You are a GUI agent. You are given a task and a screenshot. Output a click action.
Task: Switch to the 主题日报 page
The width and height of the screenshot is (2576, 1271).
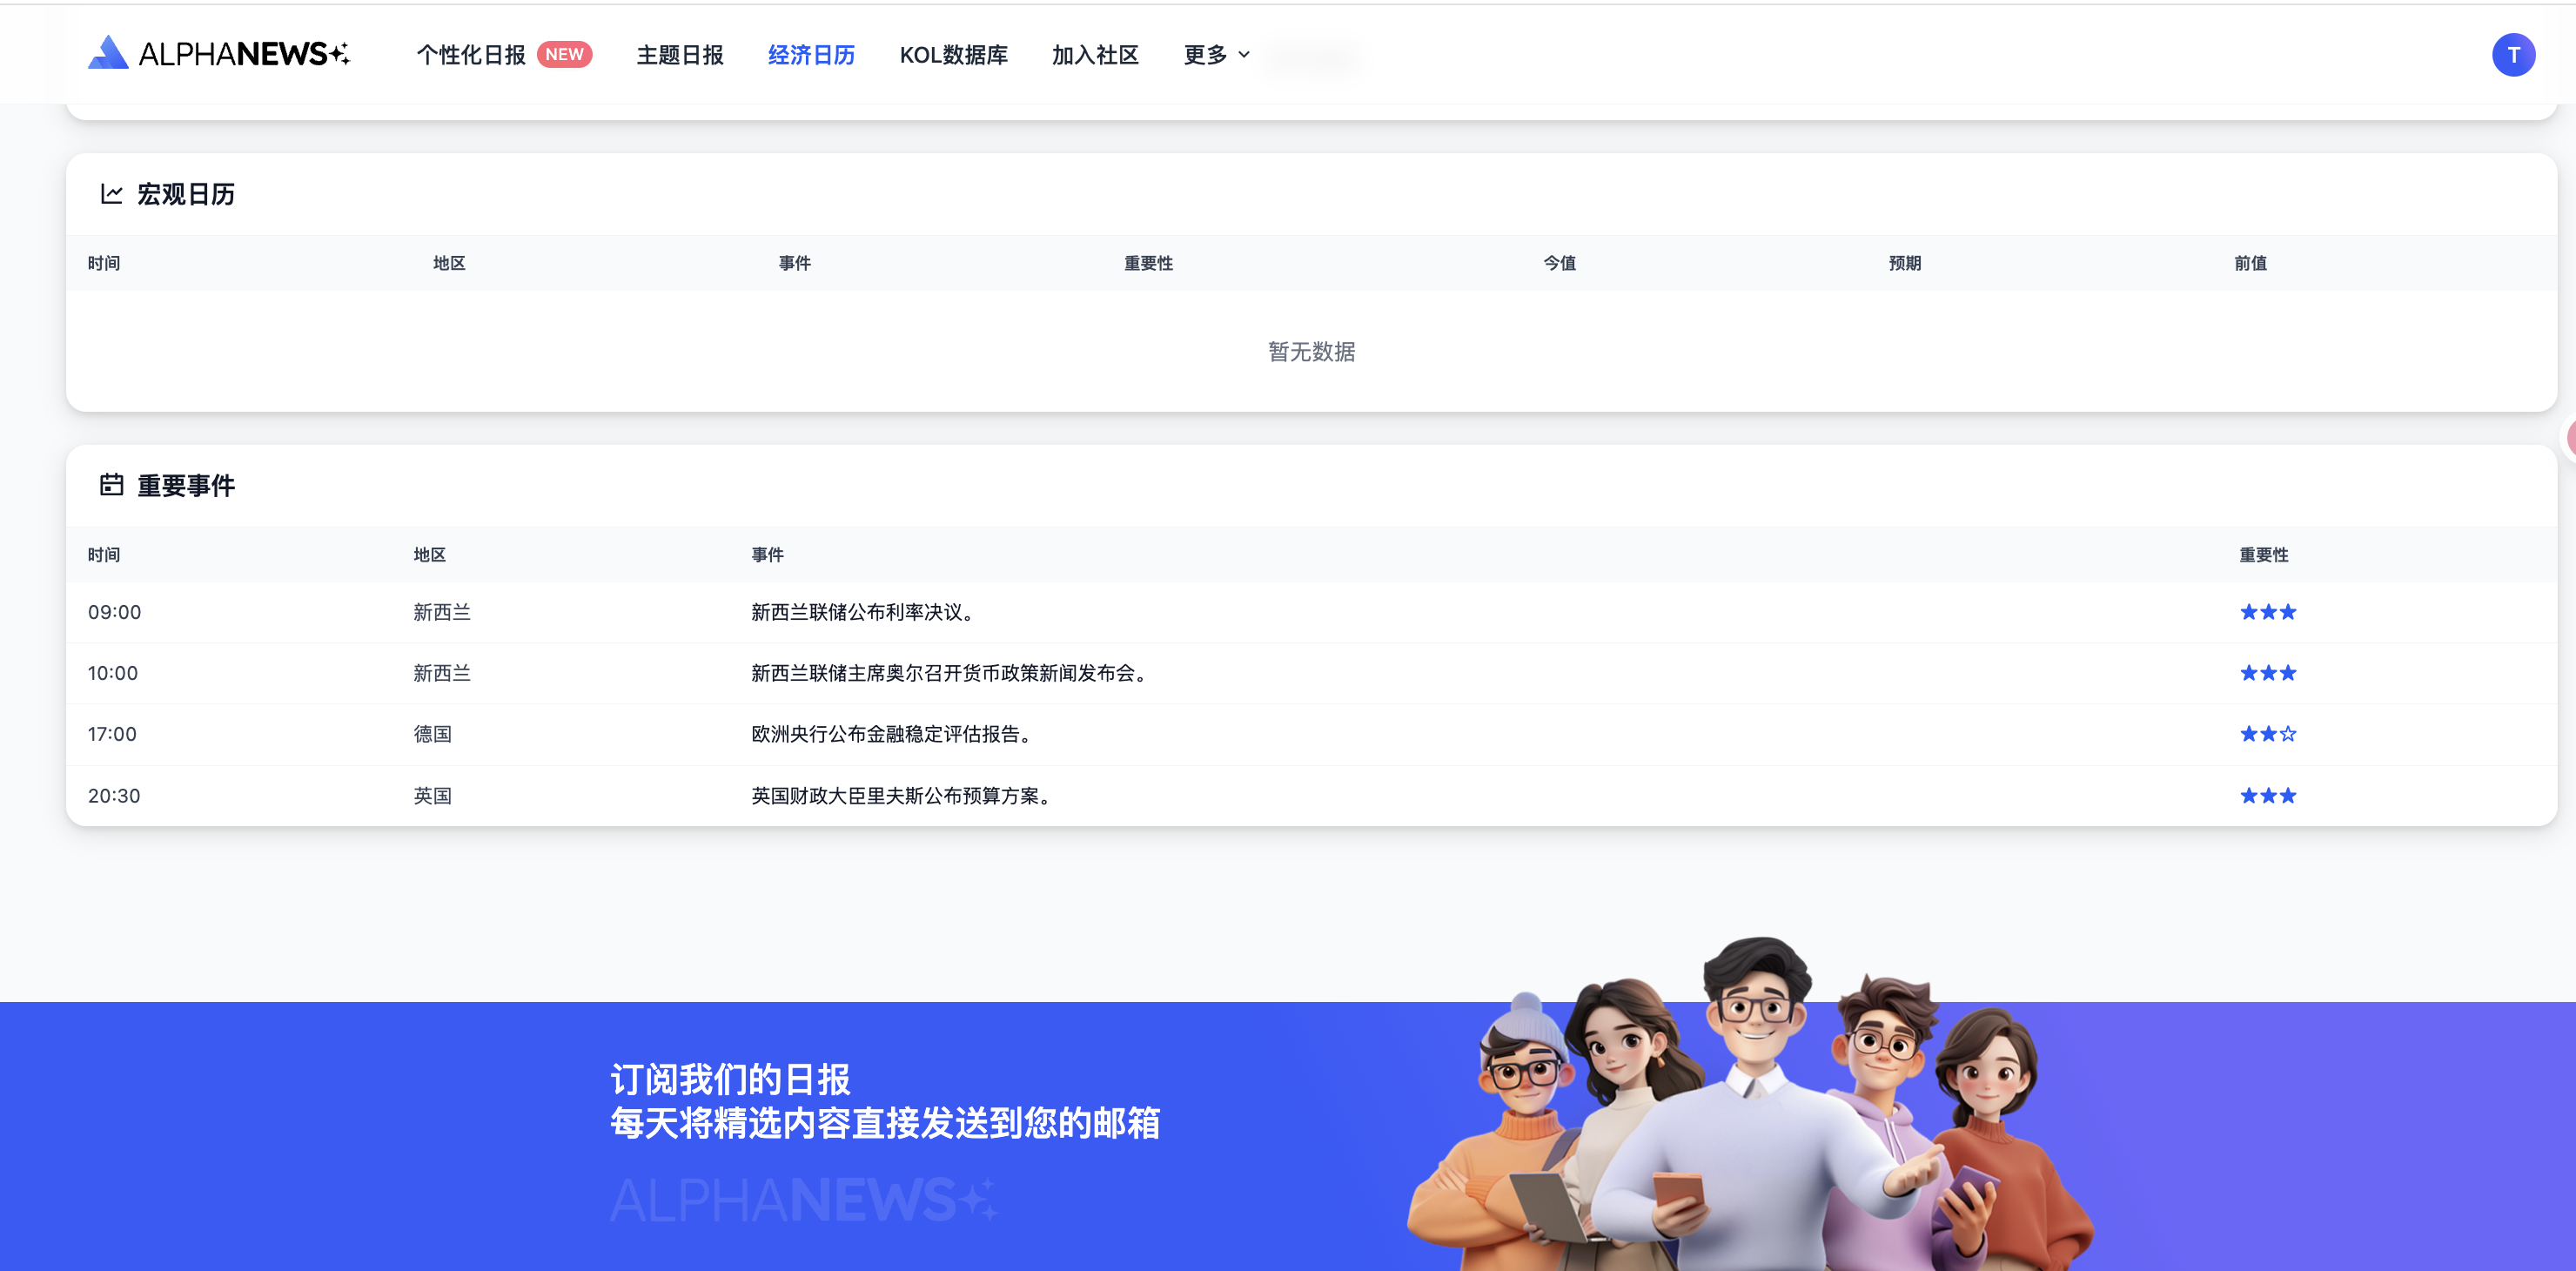click(x=680, y=55)
